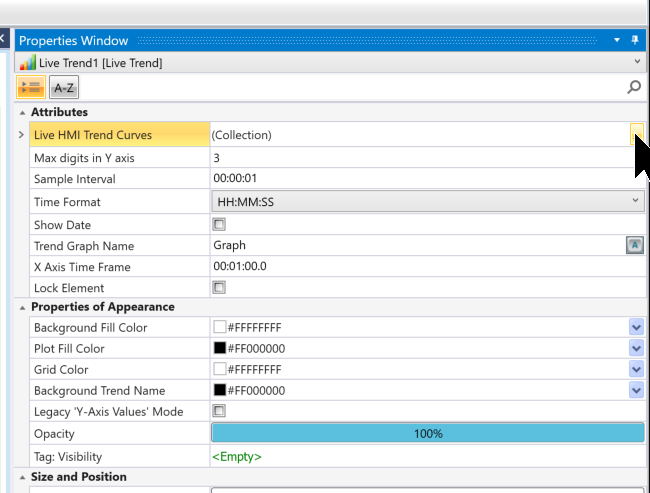Toggle the Lock Element checkbox

tap(219, 287)
